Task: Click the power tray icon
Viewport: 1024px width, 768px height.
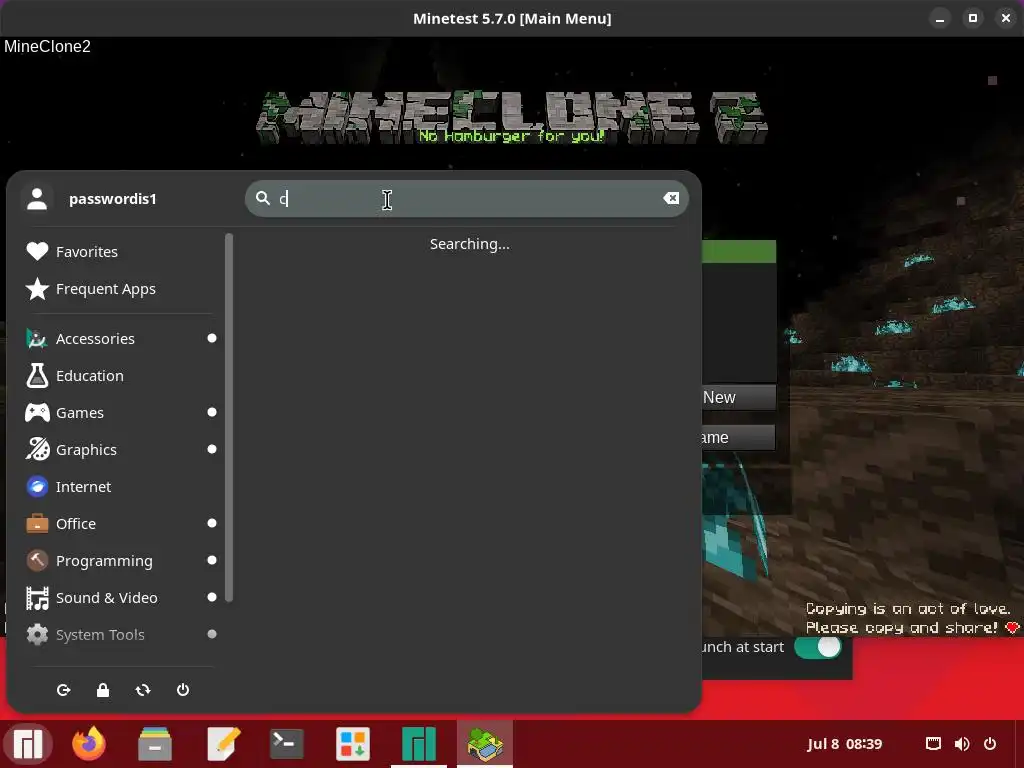Action: click(990, 744)
